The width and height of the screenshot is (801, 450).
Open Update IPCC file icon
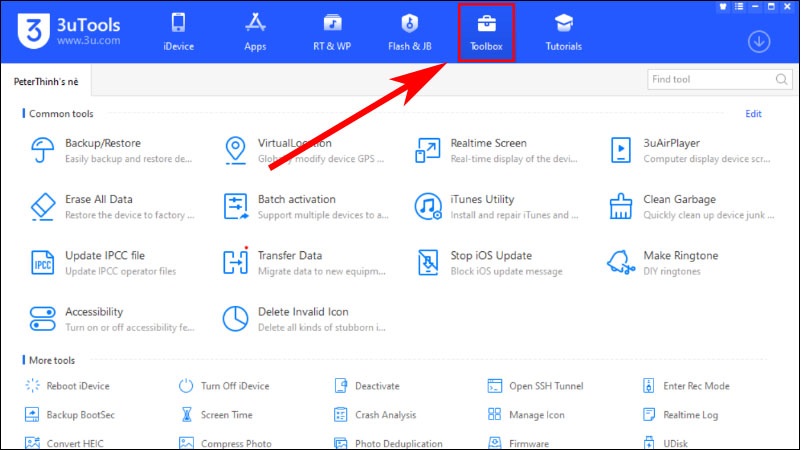(x=42, y=263)
